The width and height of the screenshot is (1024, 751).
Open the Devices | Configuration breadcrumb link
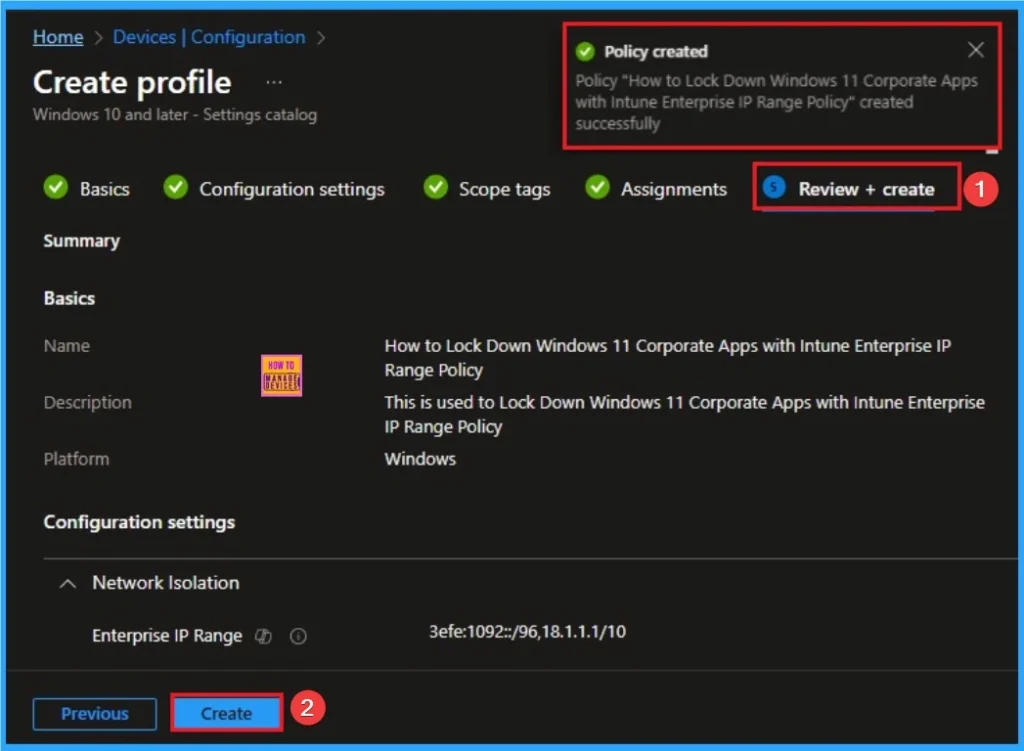[x=208, y=37]
